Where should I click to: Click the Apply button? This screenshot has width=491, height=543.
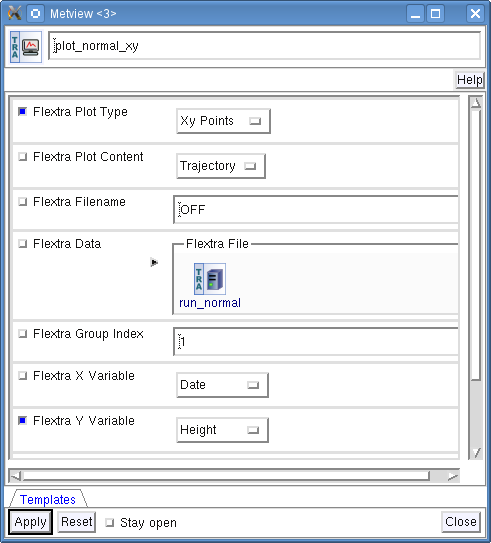(x=30, y=522)
